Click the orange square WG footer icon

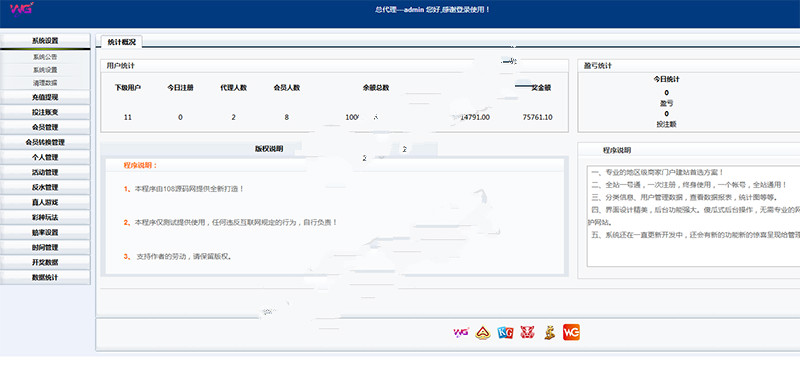tap(571, 332)
